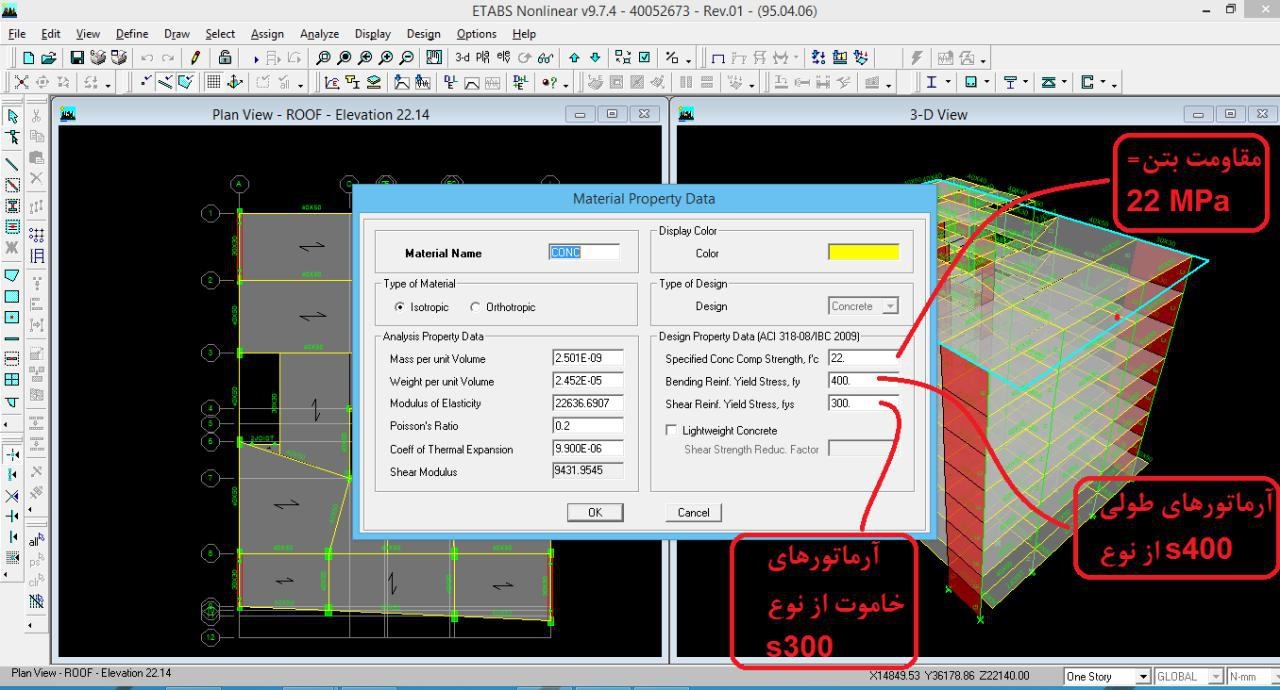1280x690 pixels.
Task: Select the Orthotropic radio button
Action: click(x=475, y=307)
